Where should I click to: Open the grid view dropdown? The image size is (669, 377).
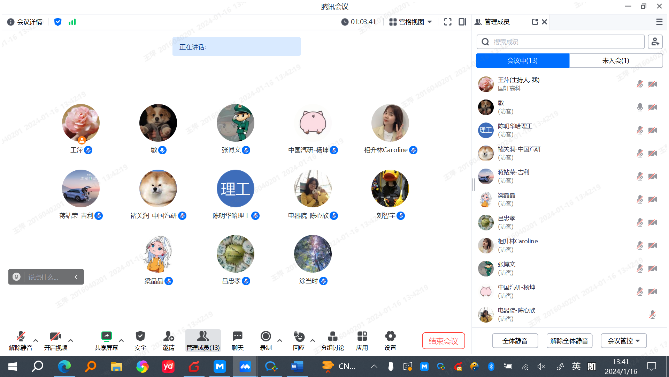(410, 22)
